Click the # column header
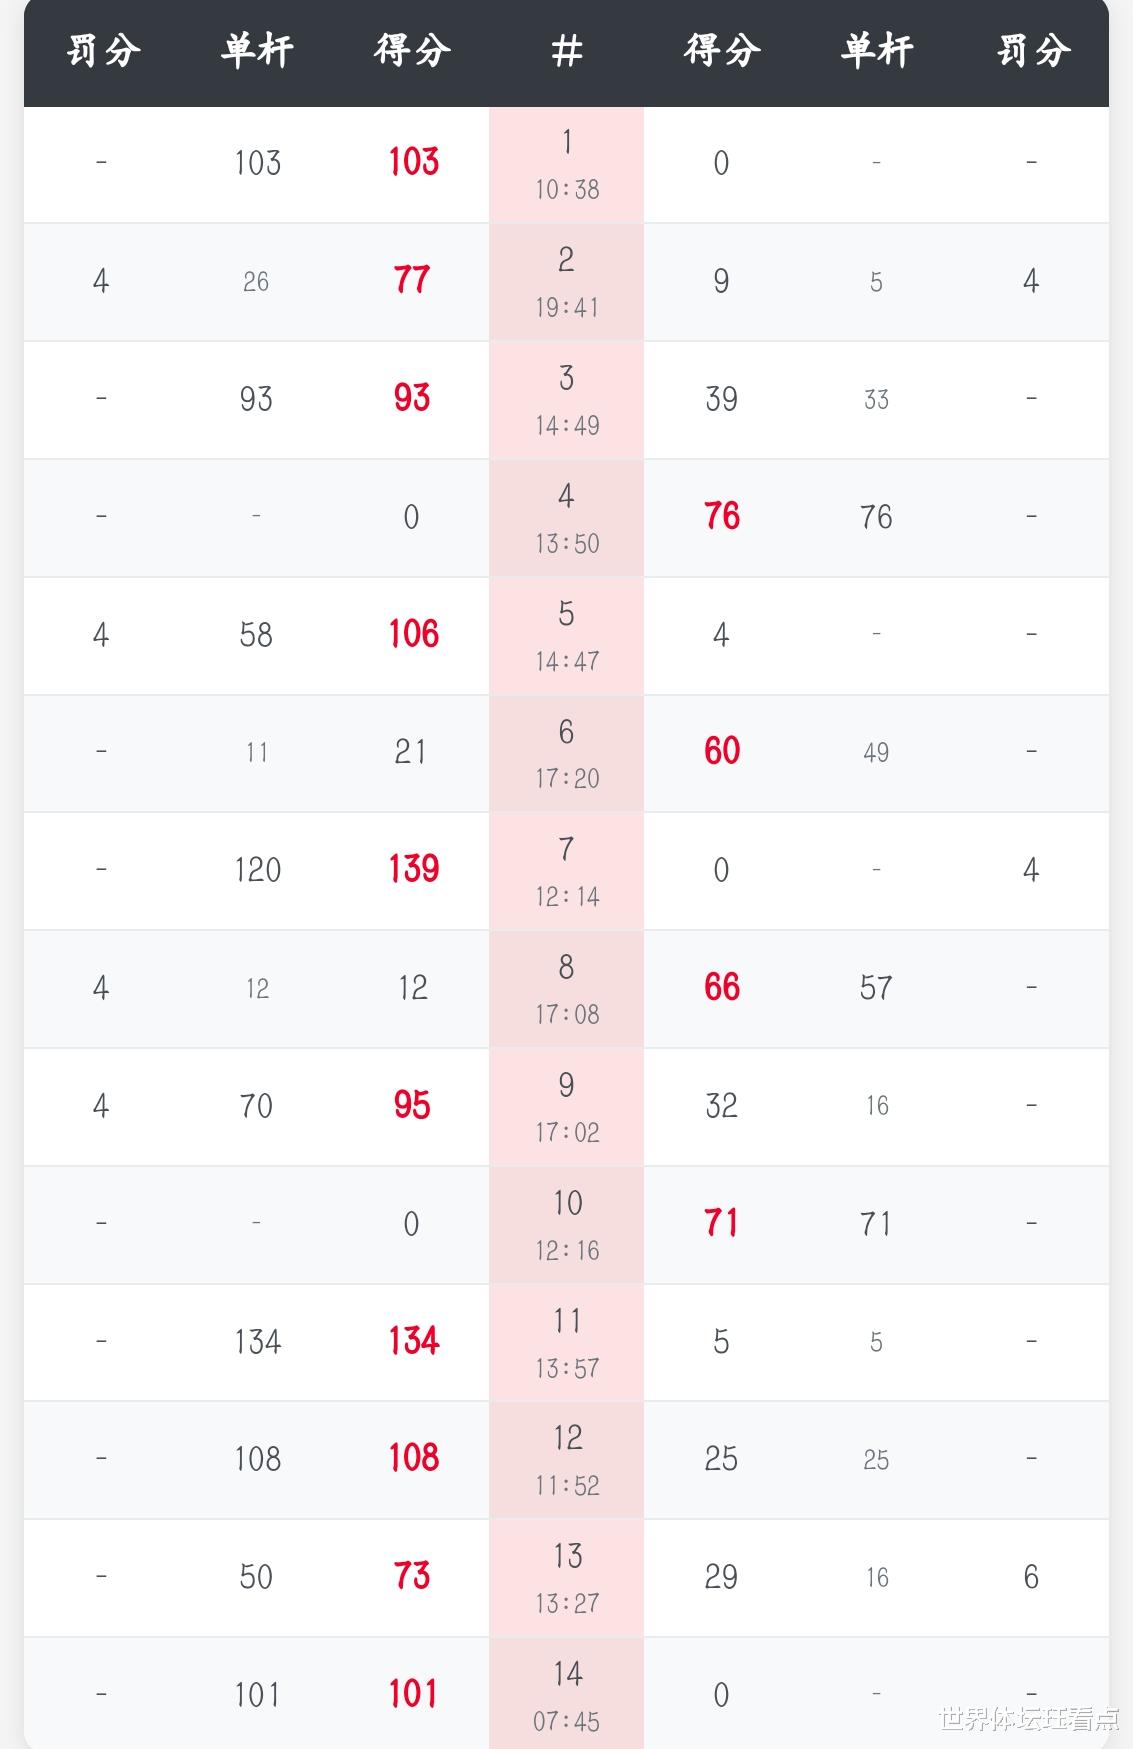The image size is (1133, 1749). [x=566, y=51]
